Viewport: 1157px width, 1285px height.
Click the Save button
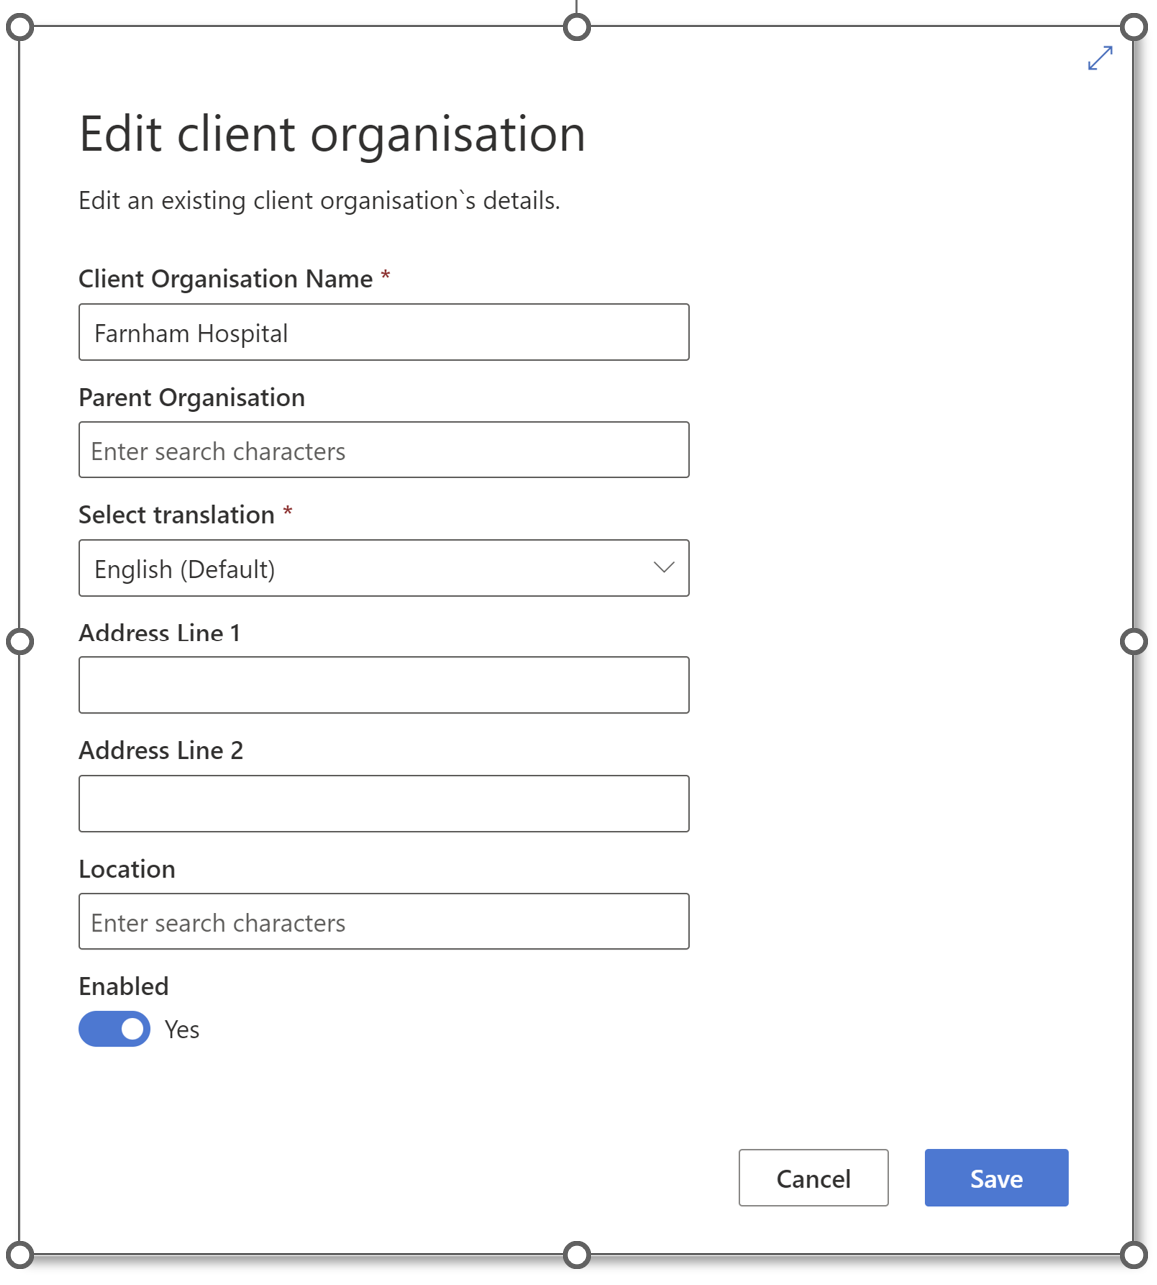pos(996,1178)
